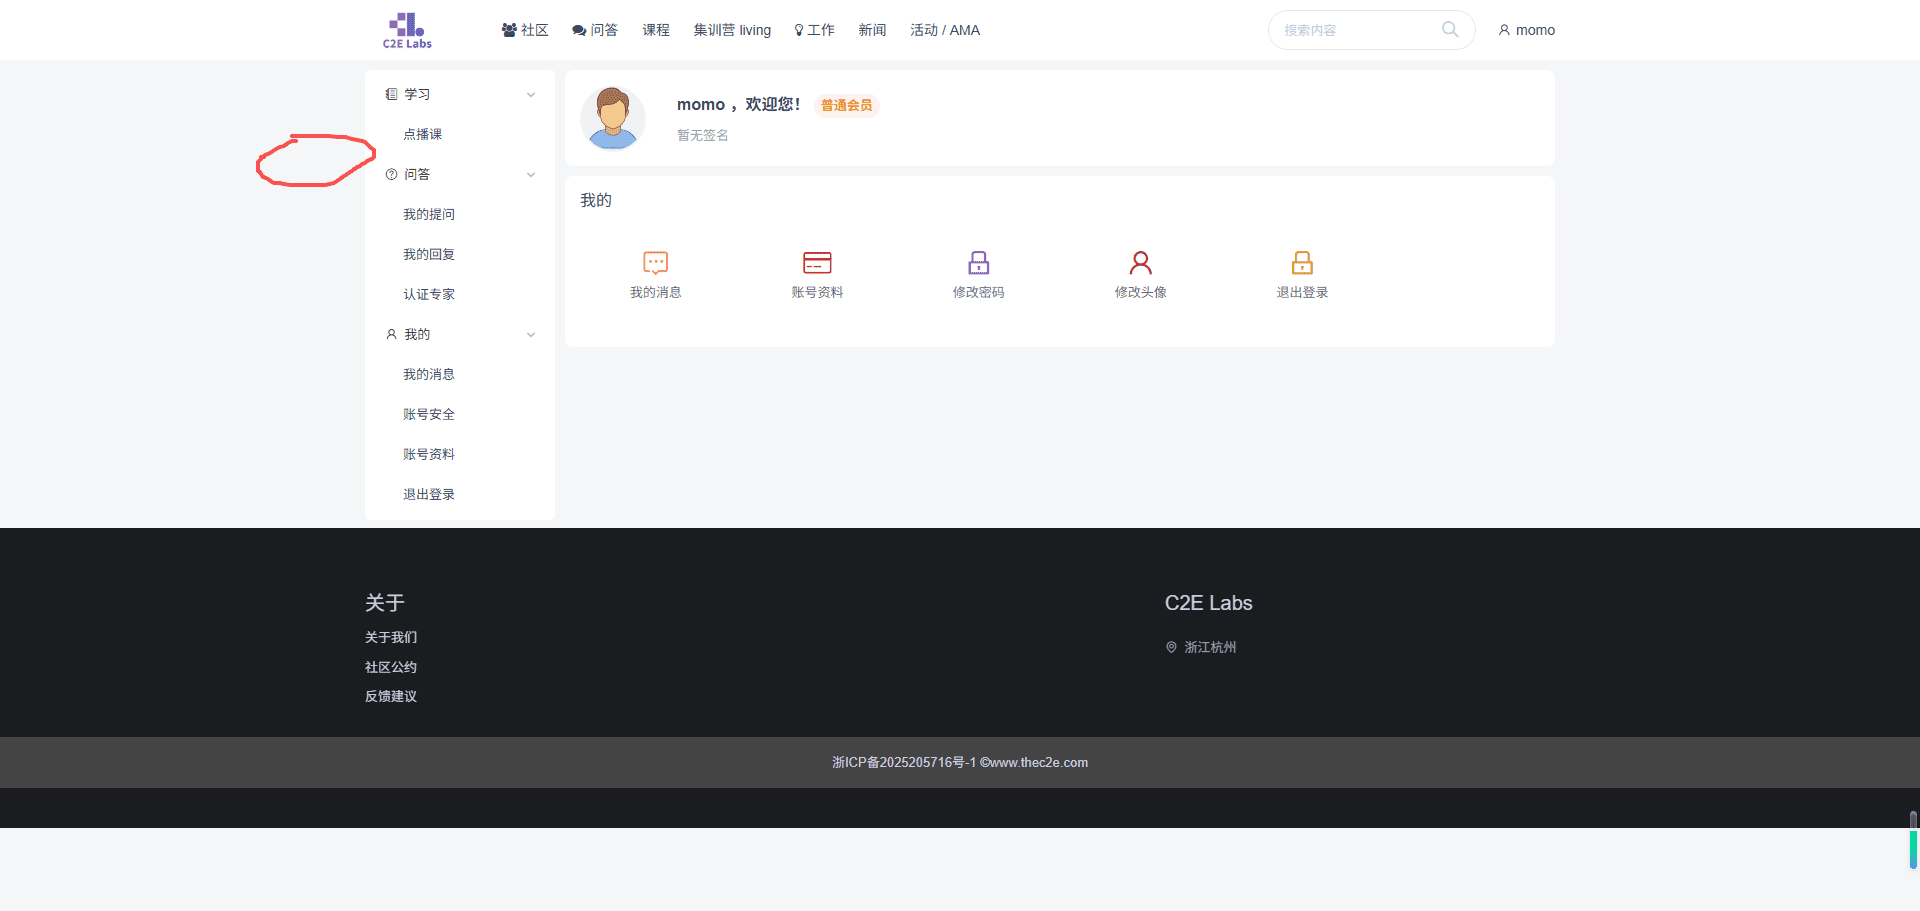Collapse the 问答 sidebar section

pos(531,175)
